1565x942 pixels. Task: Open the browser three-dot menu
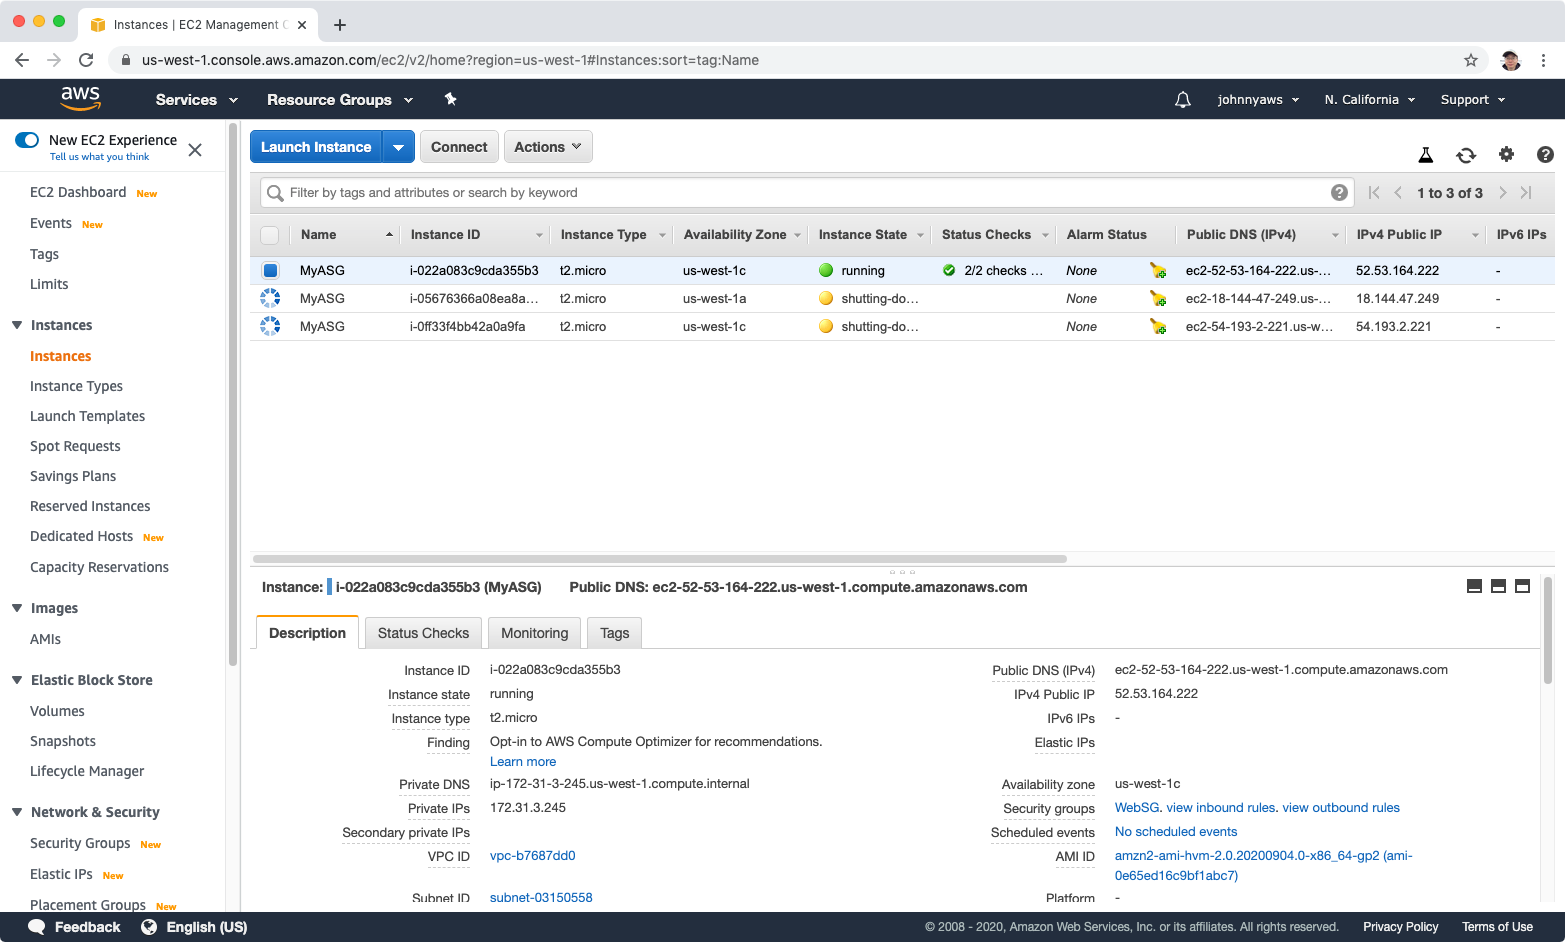click(1543, 60)
